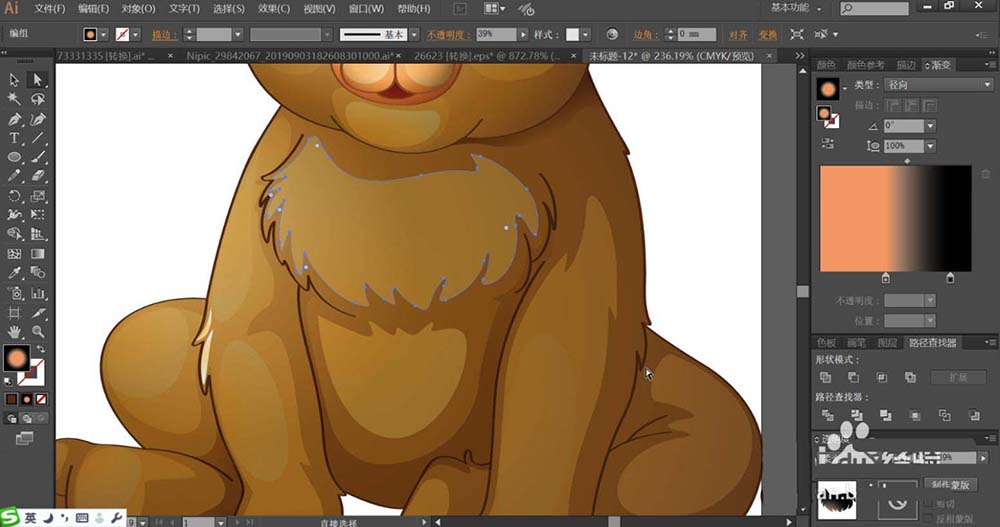This screenshot has height=527, width=1000.
Task: Select the Symbol Sprayer tool
Action: coord(14,293)
